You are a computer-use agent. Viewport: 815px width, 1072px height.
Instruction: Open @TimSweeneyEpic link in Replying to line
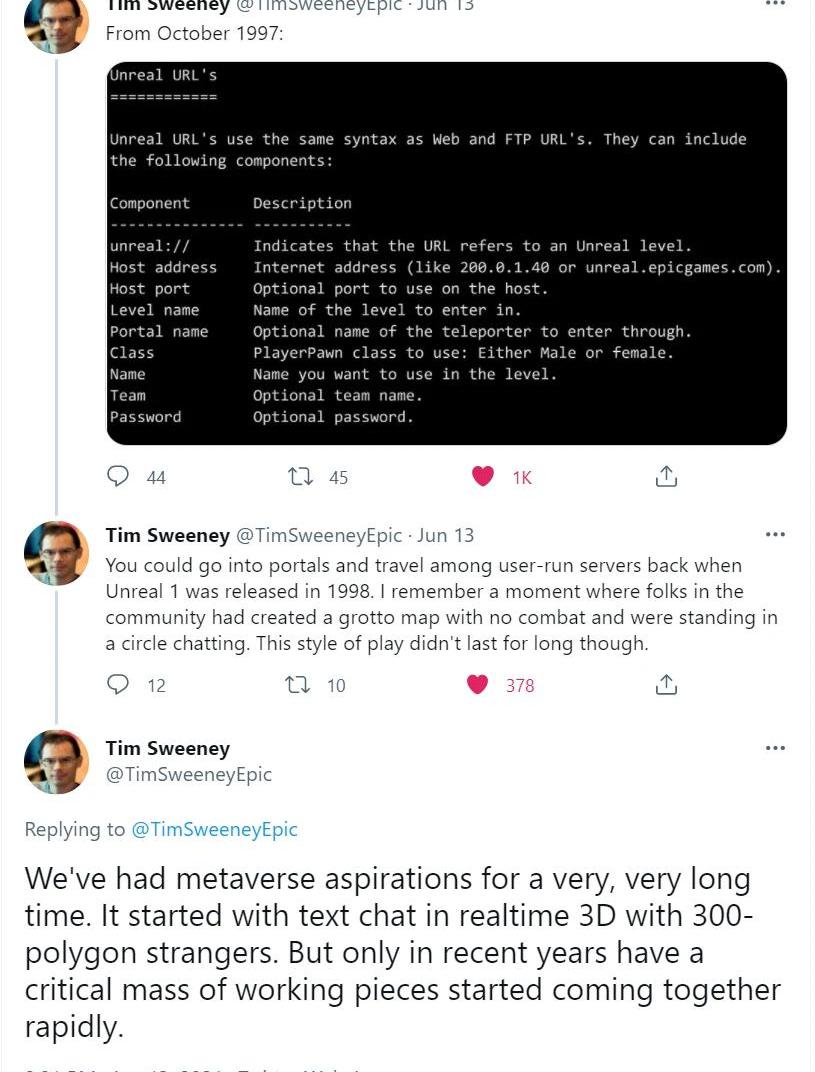[x=214, y=829]
